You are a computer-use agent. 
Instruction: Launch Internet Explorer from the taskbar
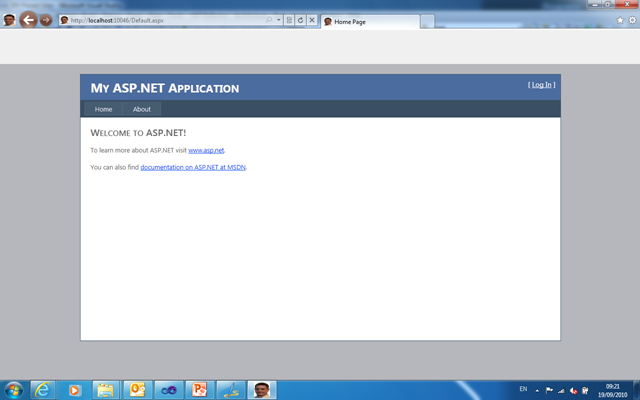coord(42,390)
